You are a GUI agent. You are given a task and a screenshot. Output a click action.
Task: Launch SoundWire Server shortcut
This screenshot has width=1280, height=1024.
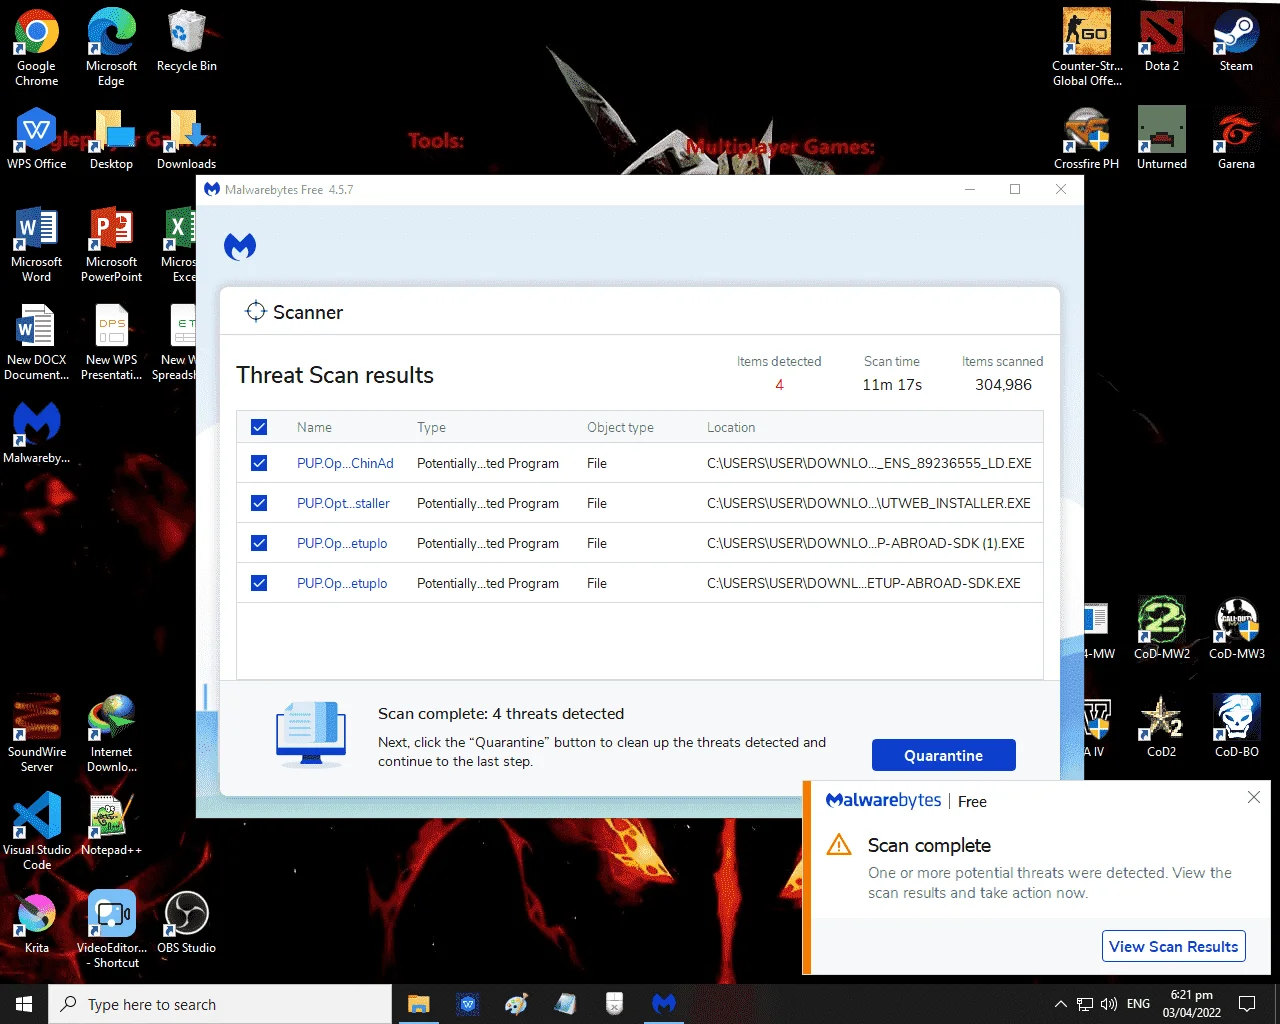pyautogui.click(x=37, y=734)
